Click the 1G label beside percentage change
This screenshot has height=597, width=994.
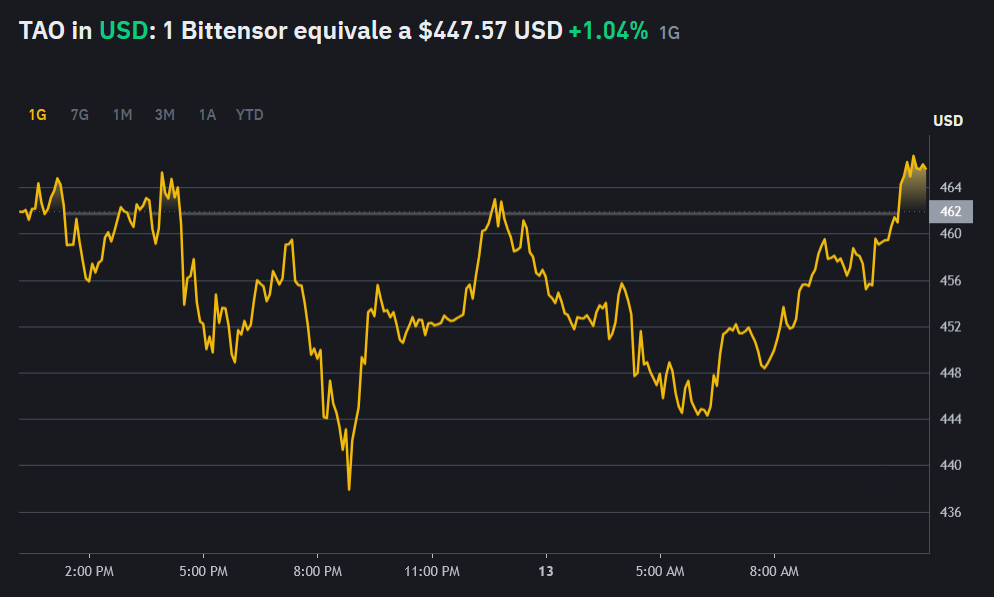click(669, 33)
